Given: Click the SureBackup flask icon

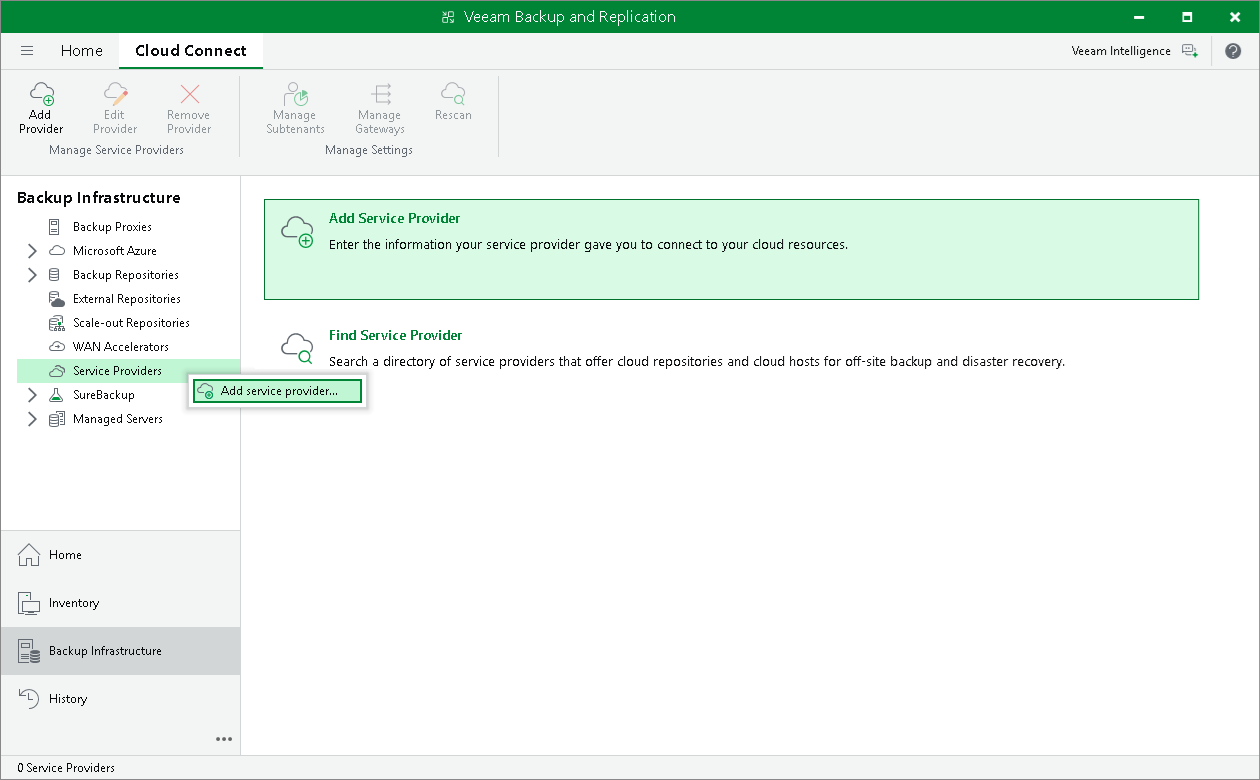Looking at the screenshot, I should click(x=55, y=395).
